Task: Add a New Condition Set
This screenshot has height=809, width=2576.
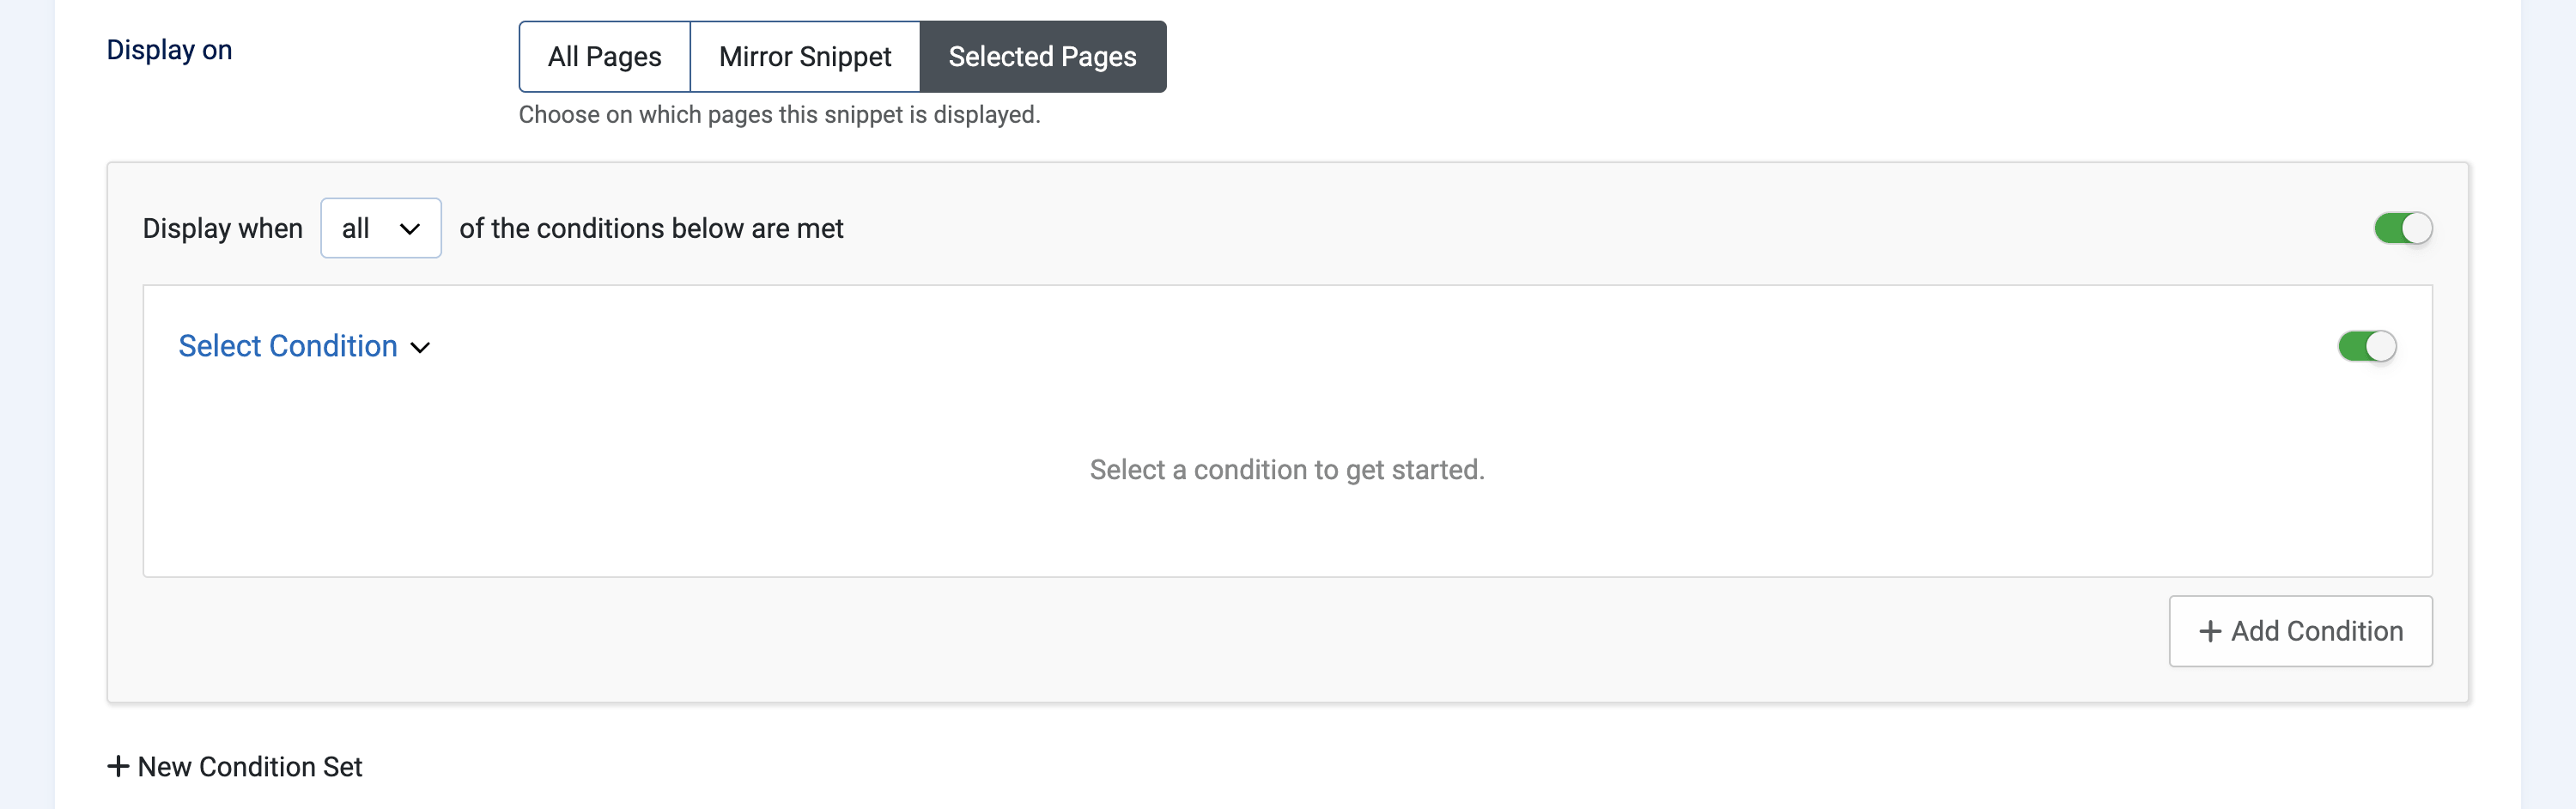Action: [x=235, y=766]
